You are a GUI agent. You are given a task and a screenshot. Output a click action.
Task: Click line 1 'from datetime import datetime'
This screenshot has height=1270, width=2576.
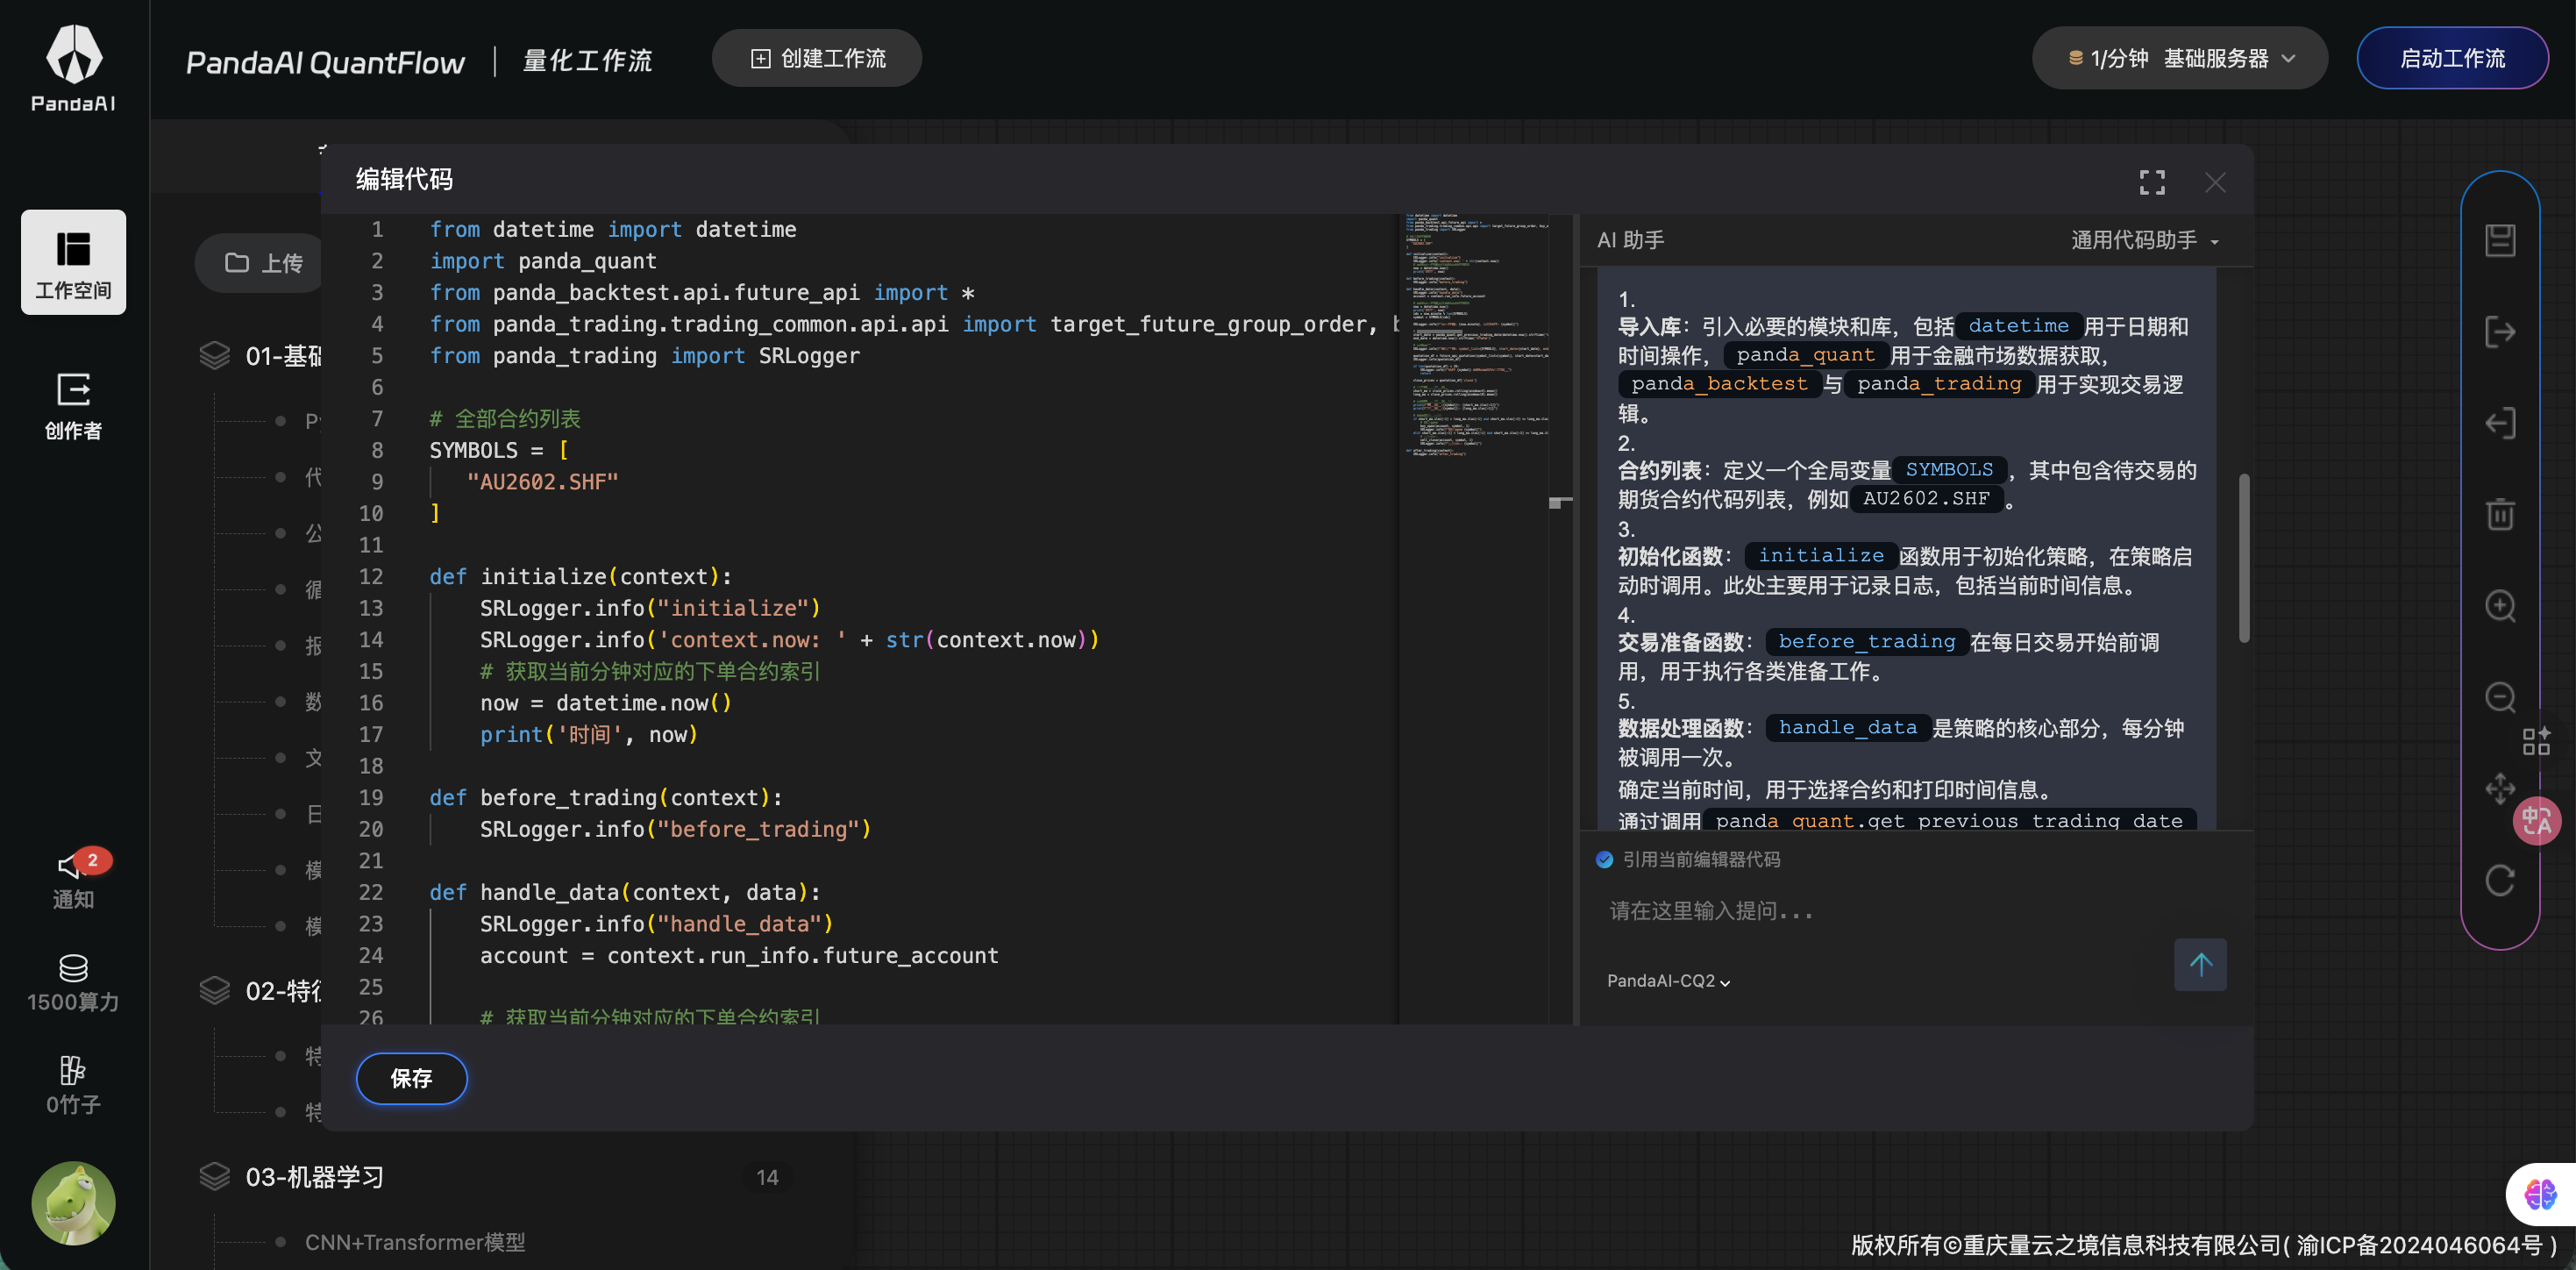(613, 229)
